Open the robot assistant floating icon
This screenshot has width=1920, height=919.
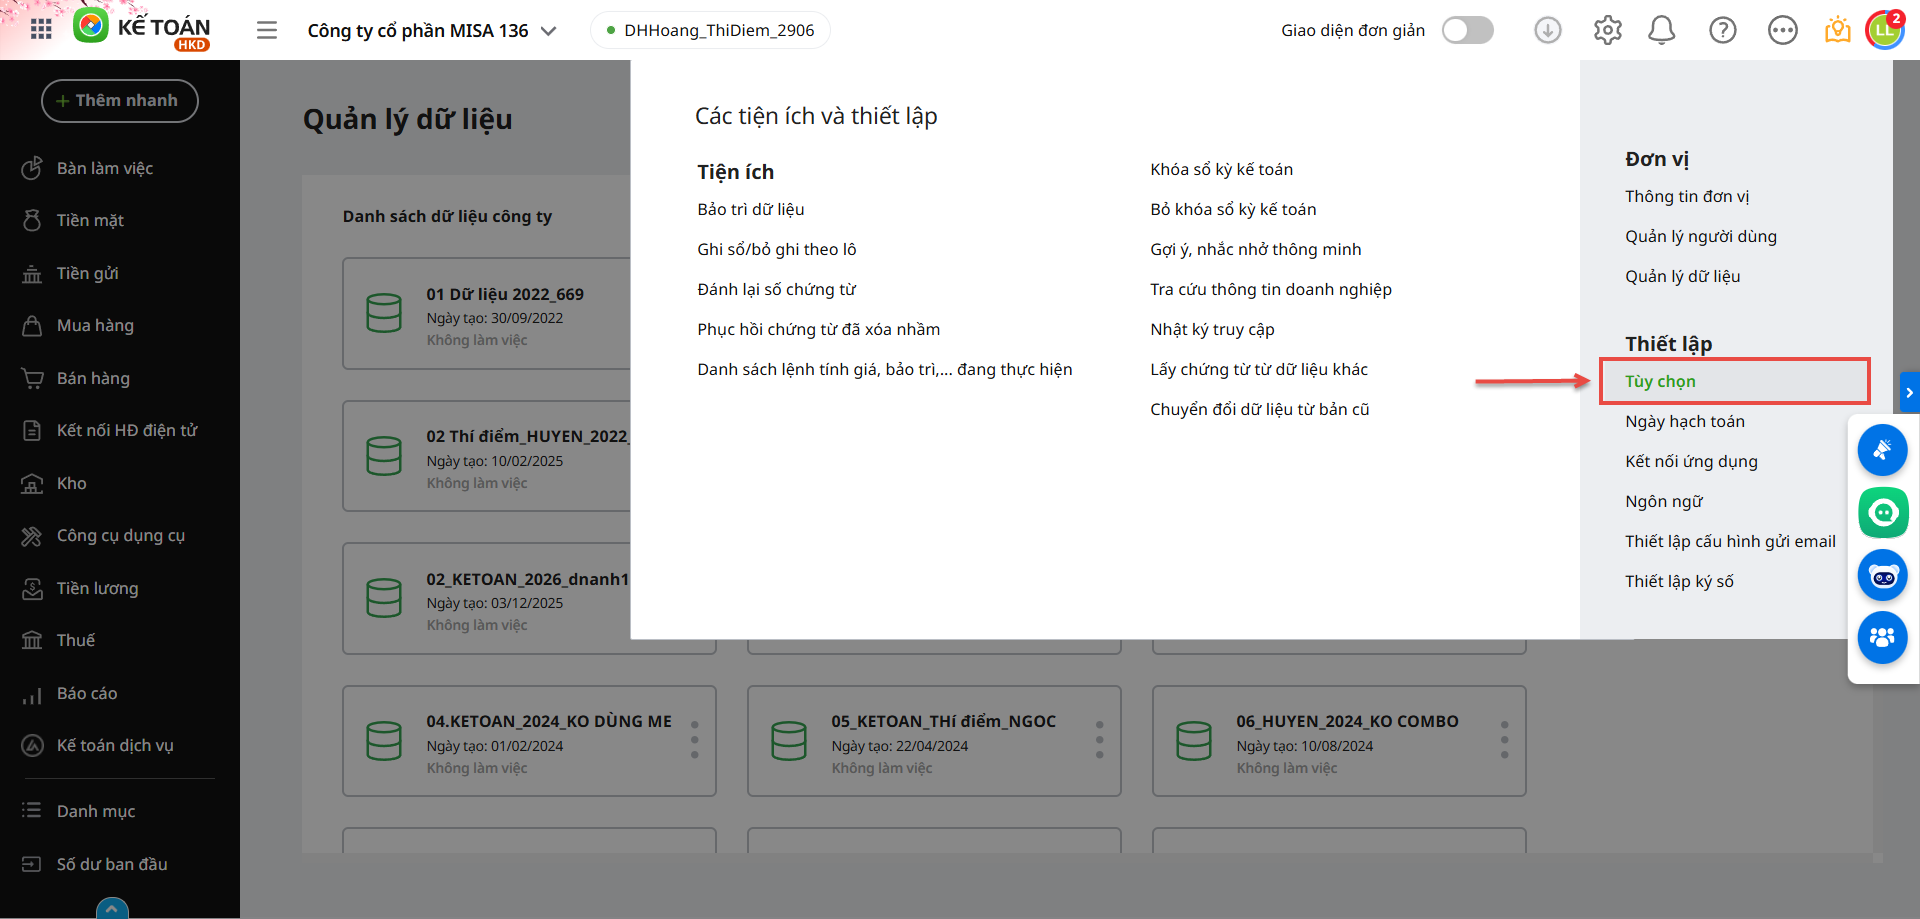[x=1882, y=576]
